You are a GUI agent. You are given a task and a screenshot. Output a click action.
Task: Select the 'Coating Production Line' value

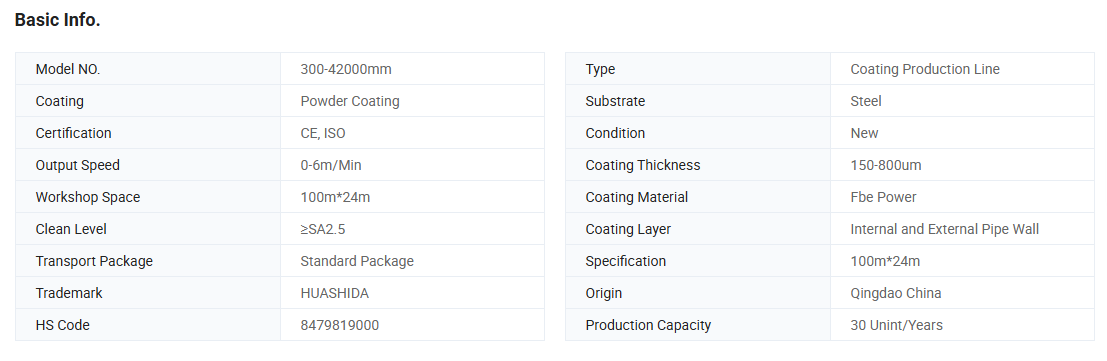925,69
